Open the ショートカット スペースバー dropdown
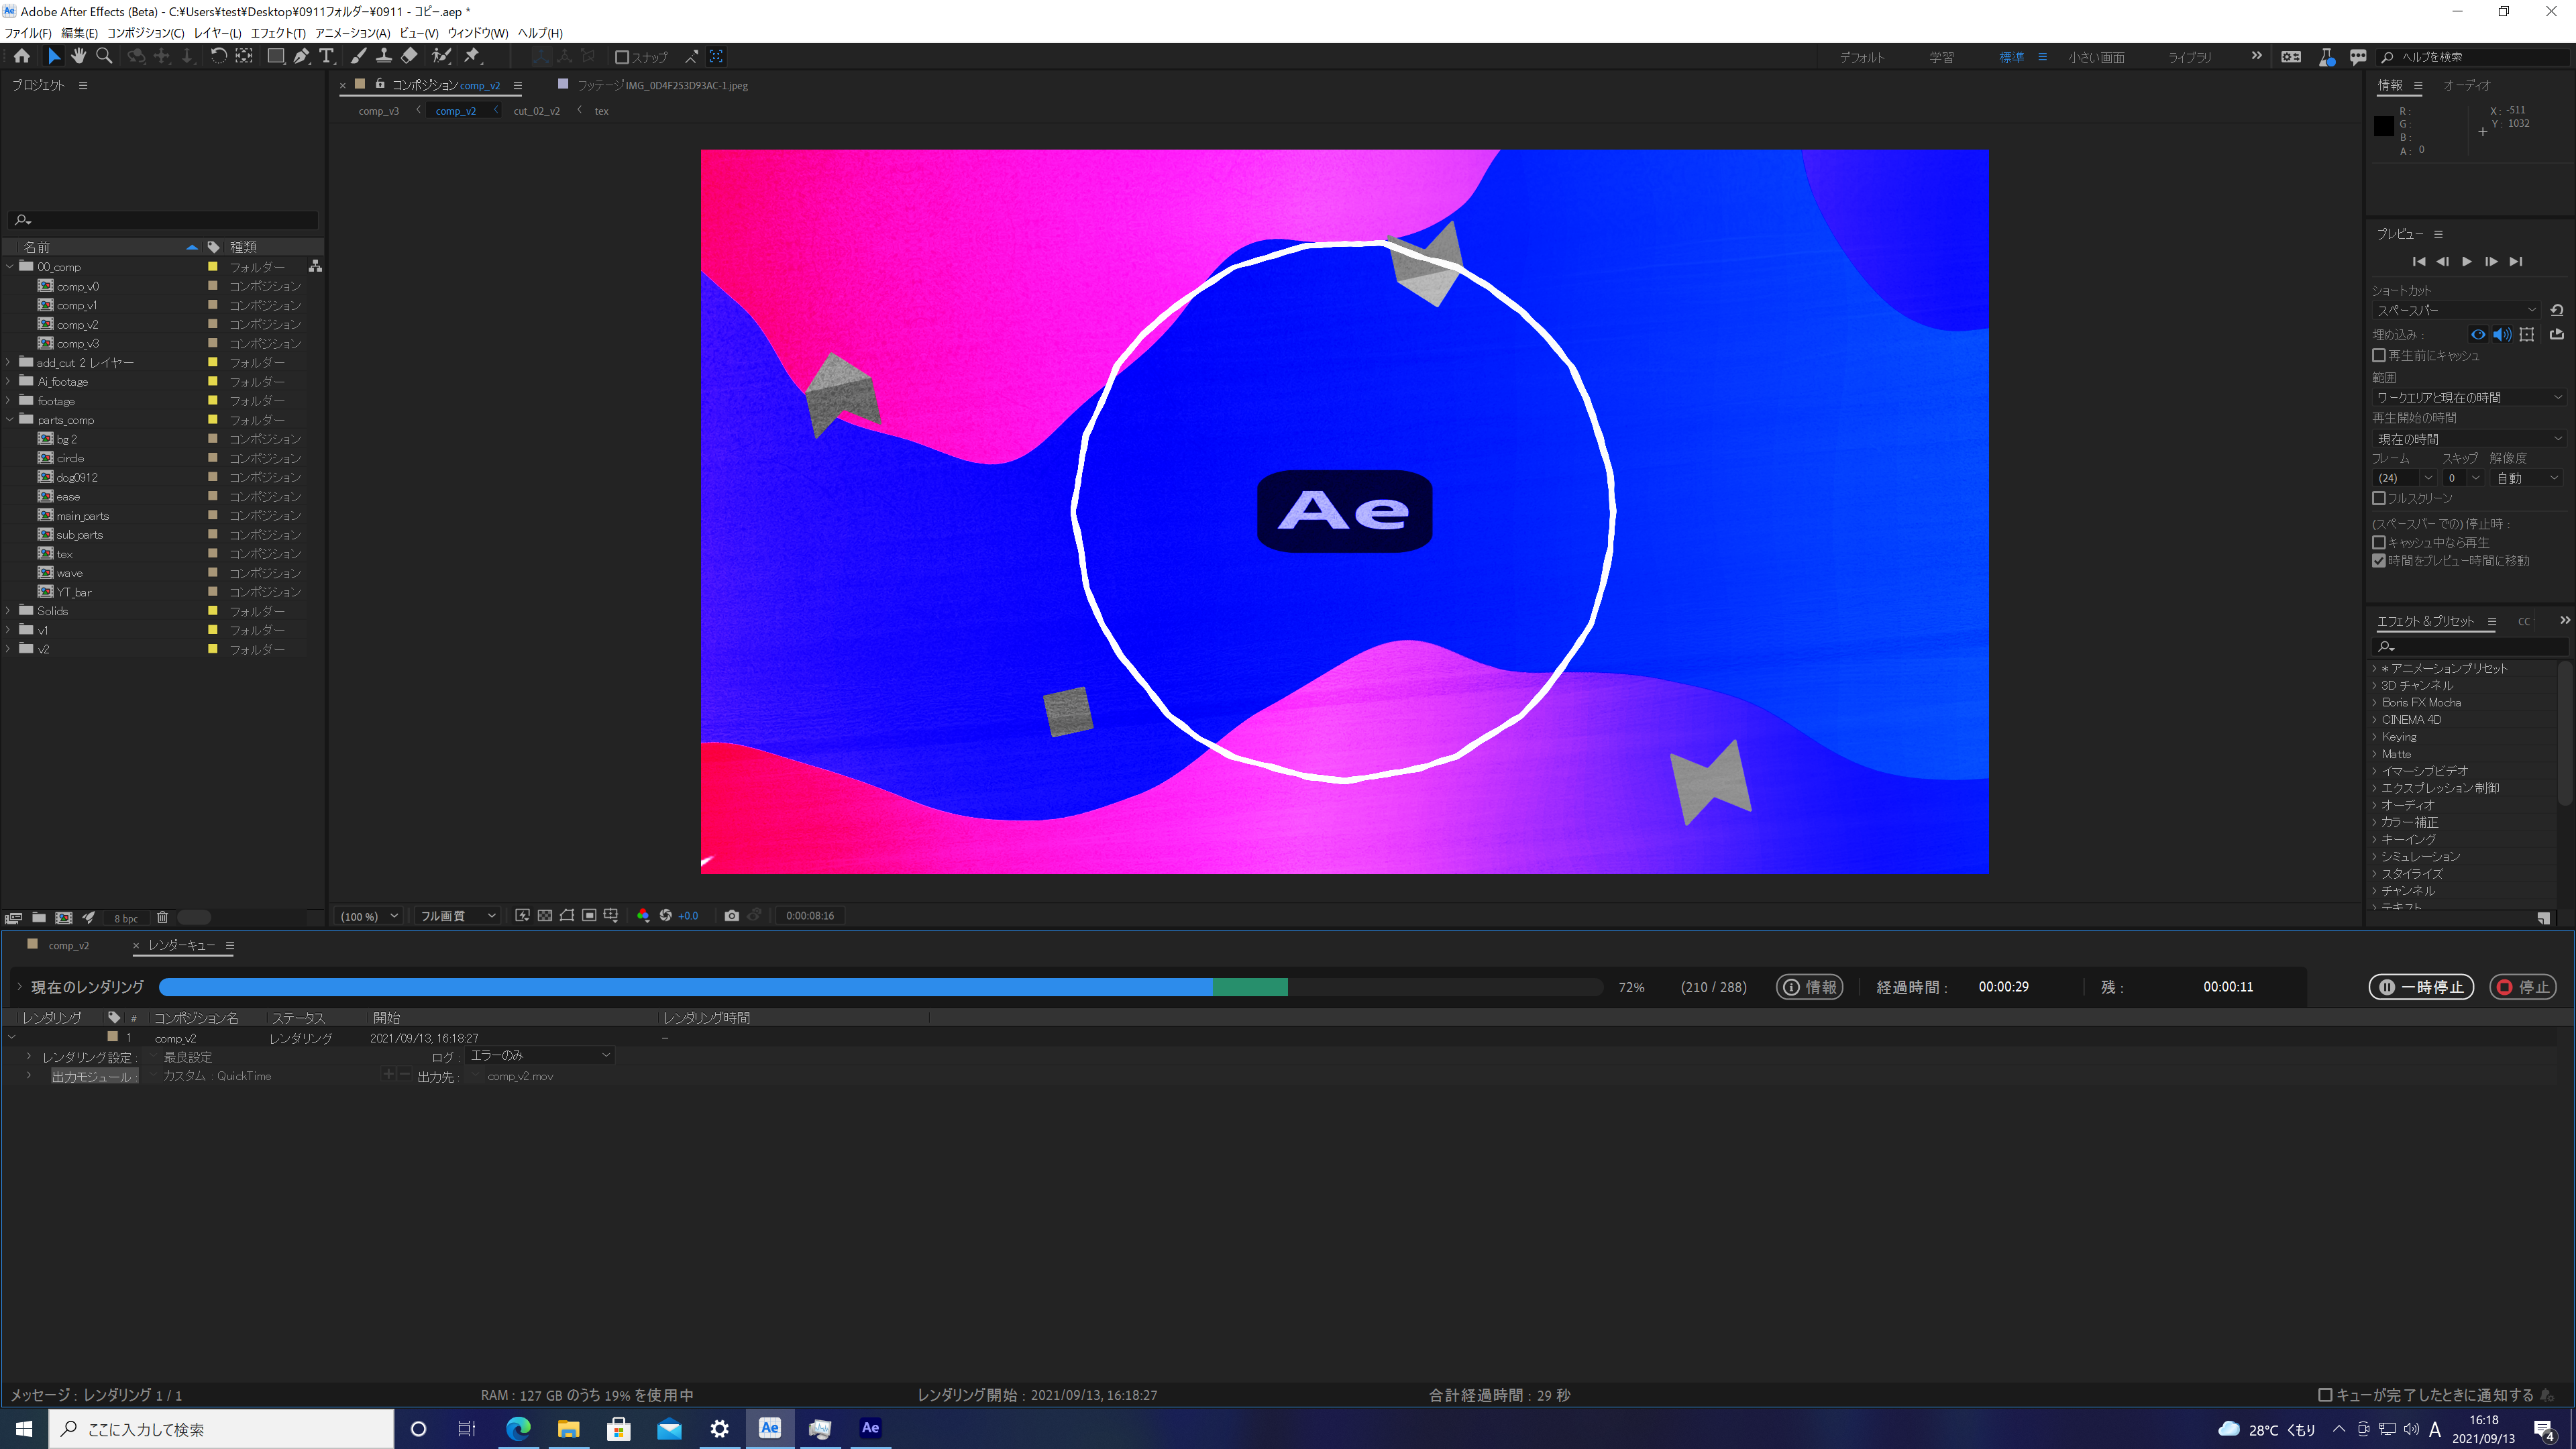 pyautogui.click(x=2457, y=310)
